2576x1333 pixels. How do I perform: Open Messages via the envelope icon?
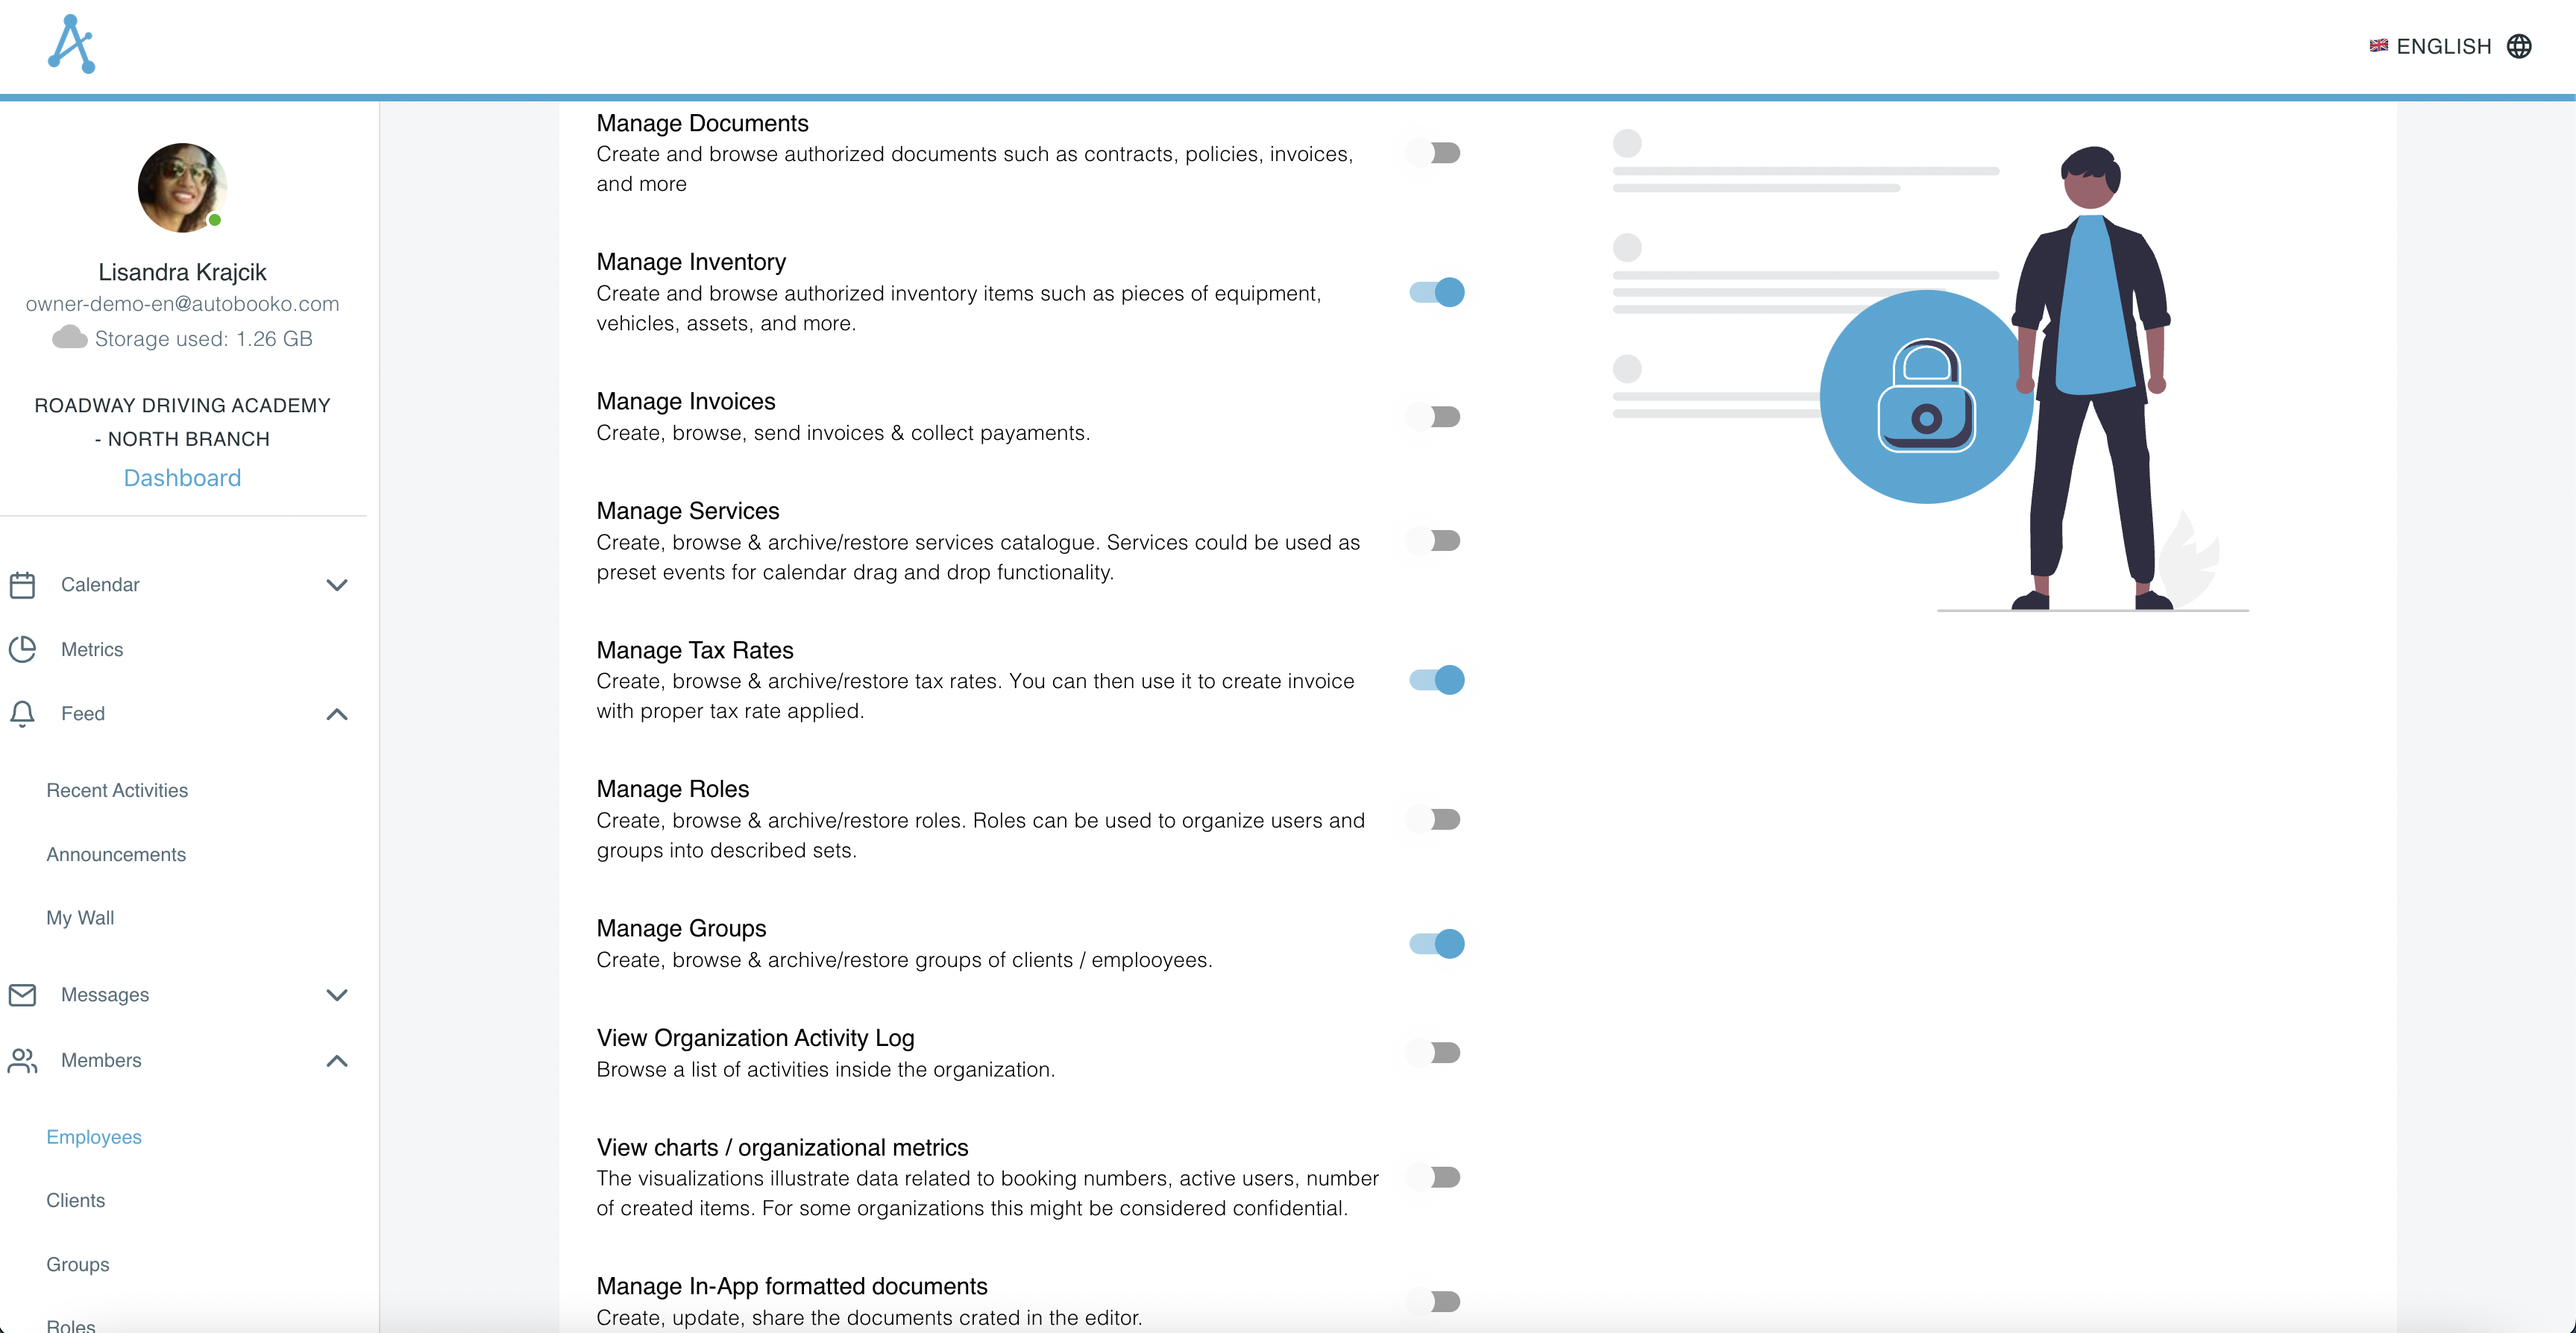coord(23,995)
